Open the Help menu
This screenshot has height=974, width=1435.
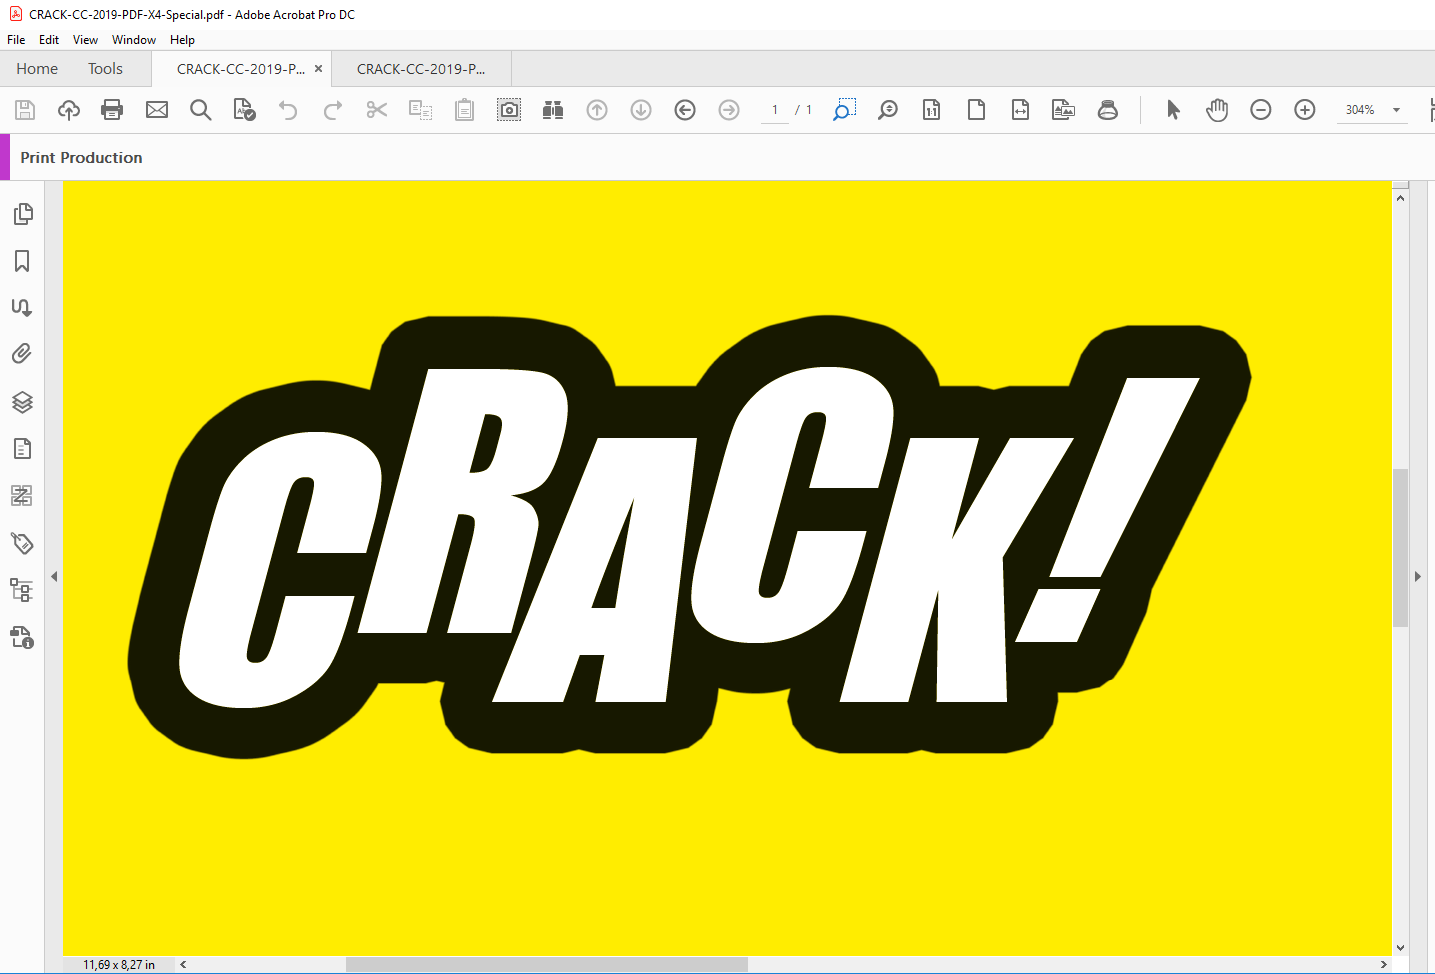click(182, 40)
